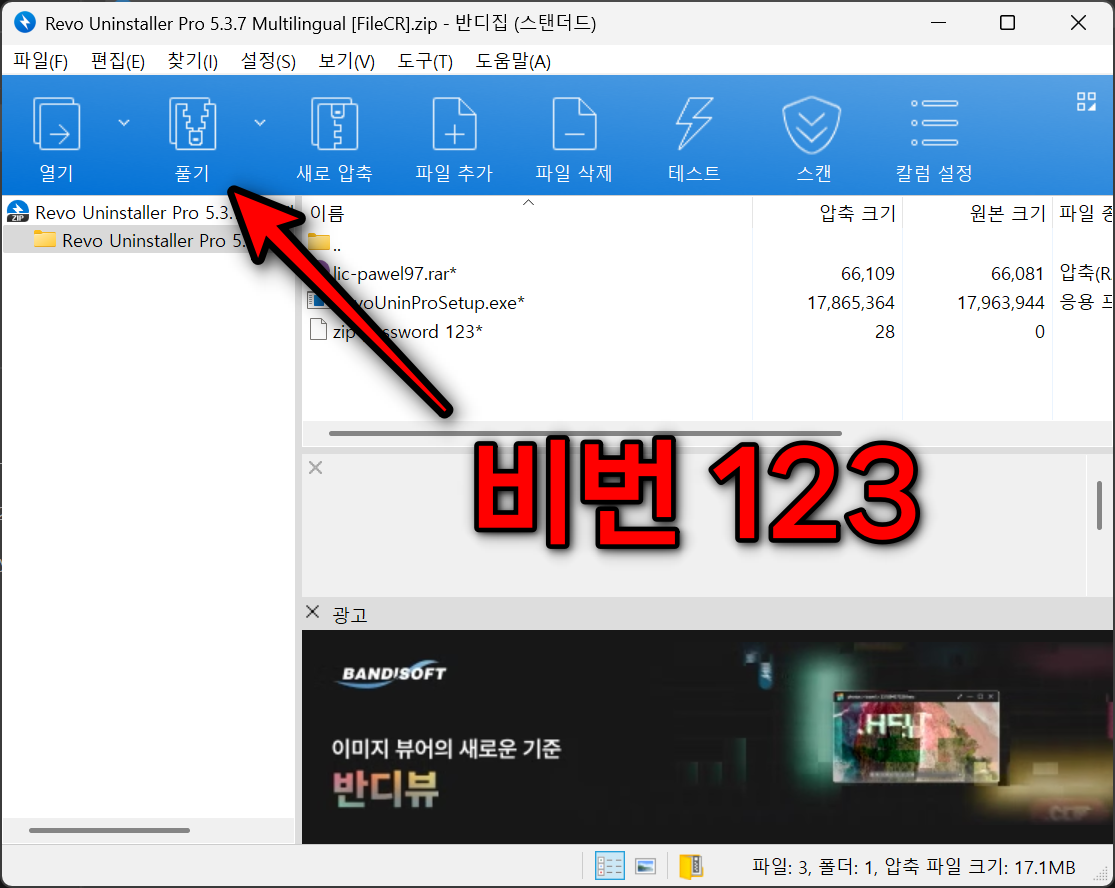This screenshot has height=888, width=1115.
Task: Expand the dropdown arrow next to 열기
Action: coord(124,123)
